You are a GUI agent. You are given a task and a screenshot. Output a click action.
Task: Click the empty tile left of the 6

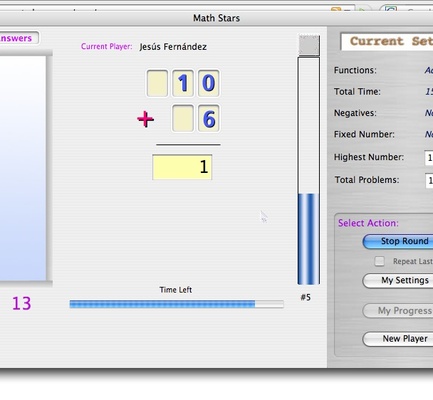(x=183, y=118)
